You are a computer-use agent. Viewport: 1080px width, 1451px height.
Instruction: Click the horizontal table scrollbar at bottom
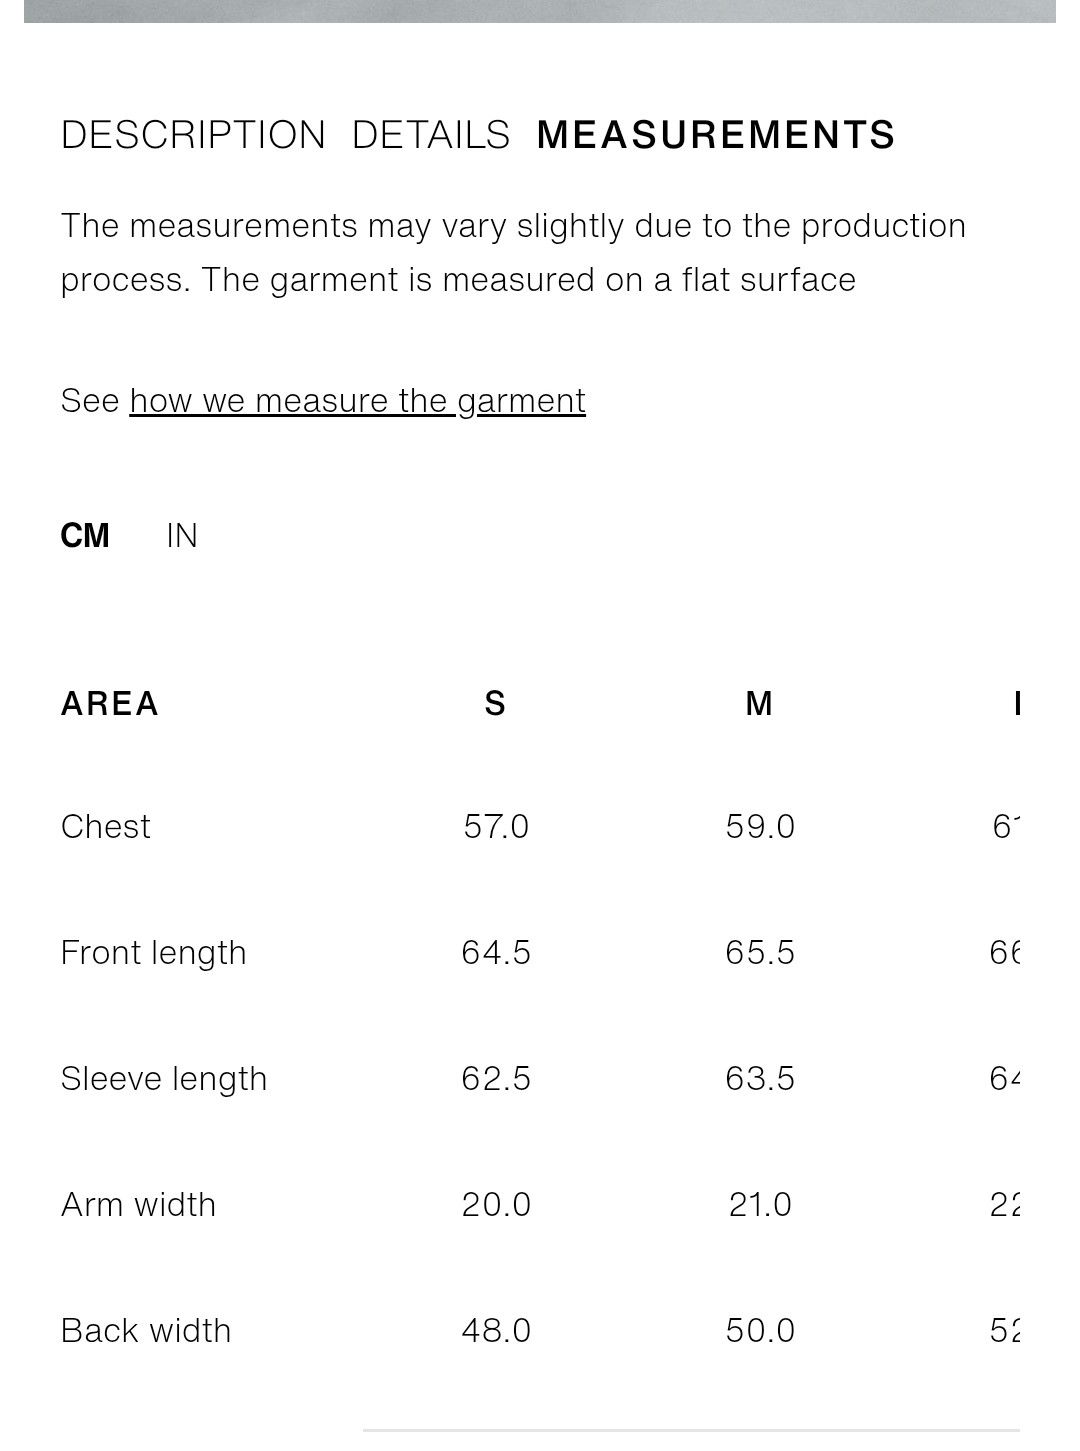691,1430
